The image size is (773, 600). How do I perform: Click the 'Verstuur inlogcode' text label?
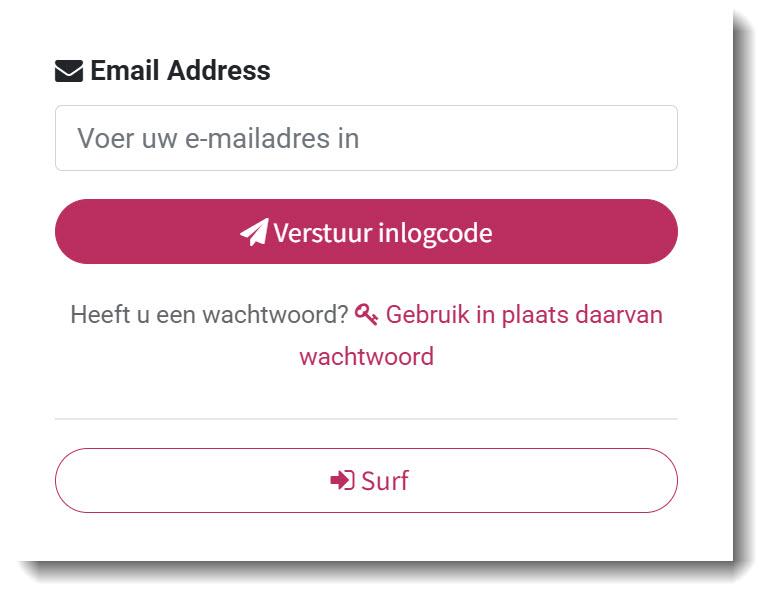click(383, 233)
